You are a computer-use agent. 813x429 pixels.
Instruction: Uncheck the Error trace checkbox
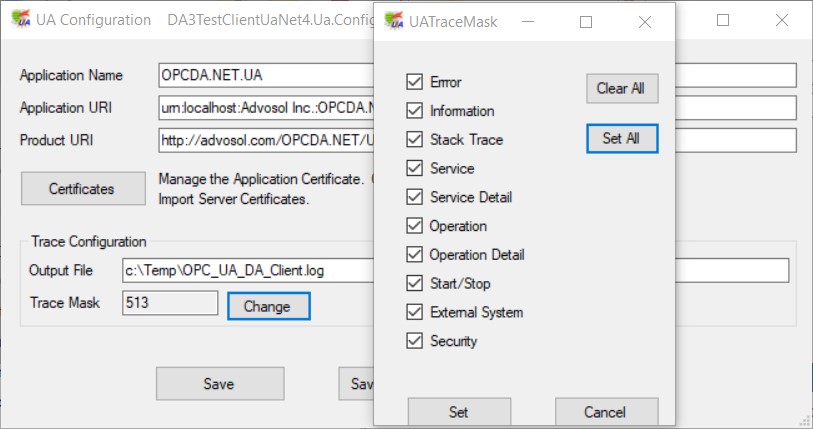coord(414,82)
